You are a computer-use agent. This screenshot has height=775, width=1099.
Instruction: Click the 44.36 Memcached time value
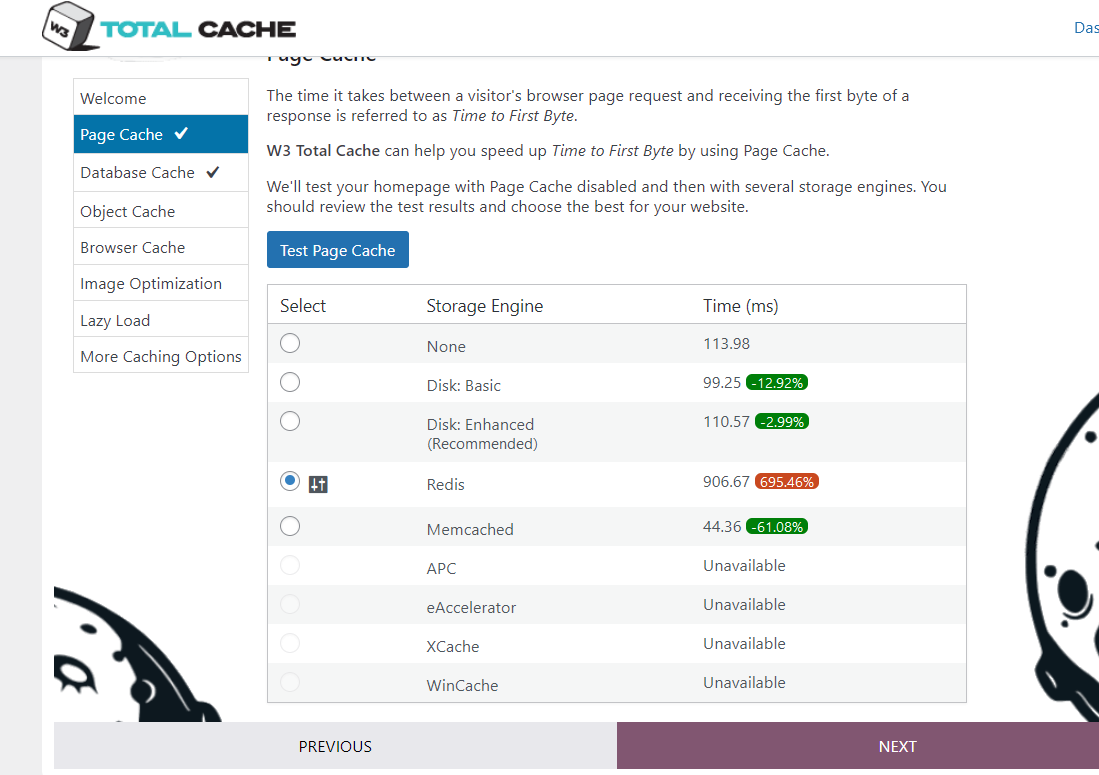point(722,526)
